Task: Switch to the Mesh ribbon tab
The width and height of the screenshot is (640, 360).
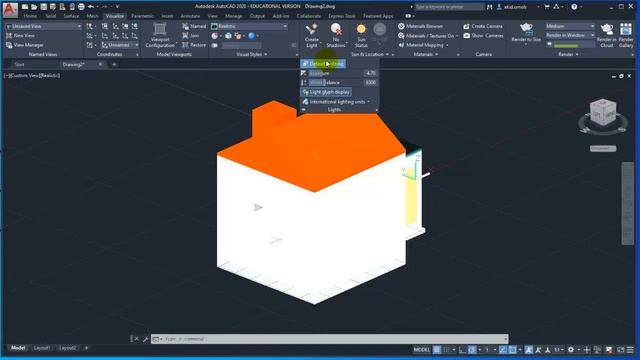Action: pyautogui.click(x=92, y=16)
